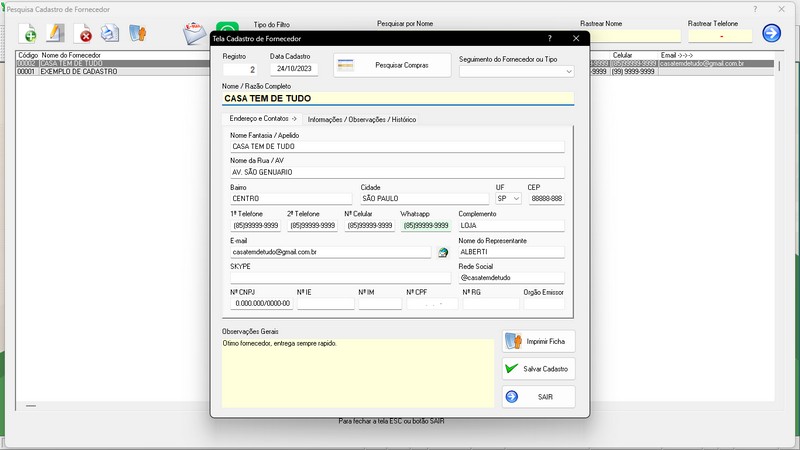Viewport: 800px width, 450px height.
Task: Click help question mark on supplier dialog
Action: point(549,38)
